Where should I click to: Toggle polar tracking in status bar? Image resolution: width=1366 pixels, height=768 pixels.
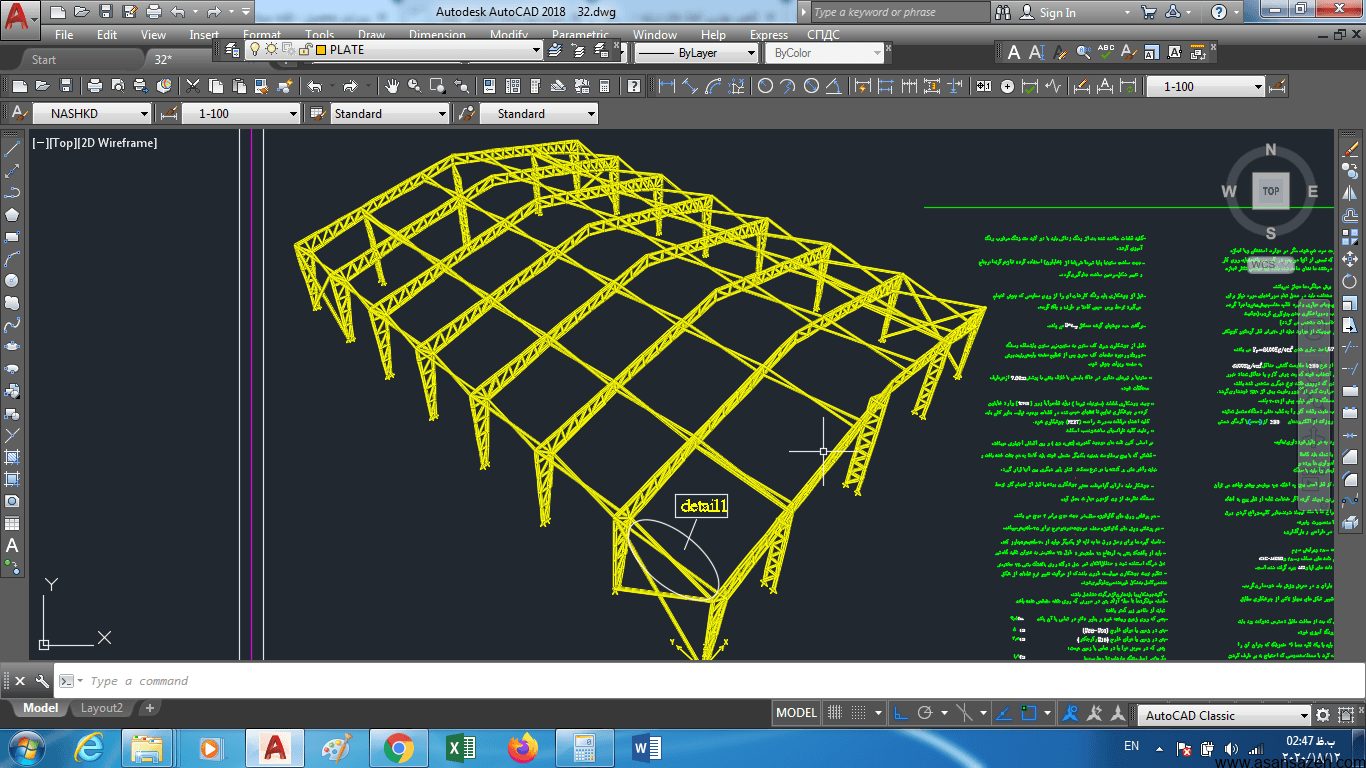[x=925, y=713]
